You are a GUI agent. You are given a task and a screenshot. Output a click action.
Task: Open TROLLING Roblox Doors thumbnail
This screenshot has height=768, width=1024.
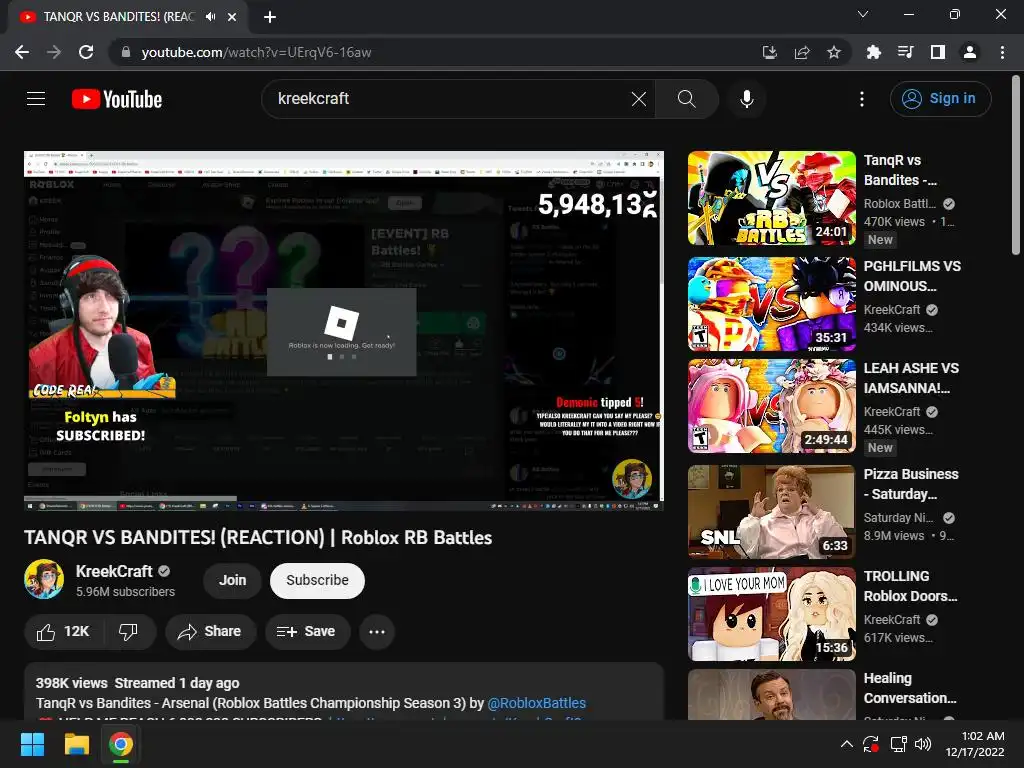pos(771,614)
